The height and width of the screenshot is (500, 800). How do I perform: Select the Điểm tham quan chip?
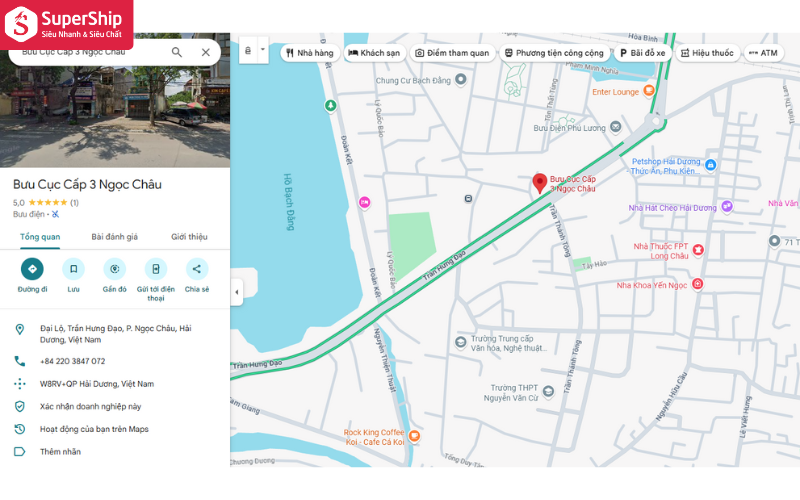tap(453, 53)
